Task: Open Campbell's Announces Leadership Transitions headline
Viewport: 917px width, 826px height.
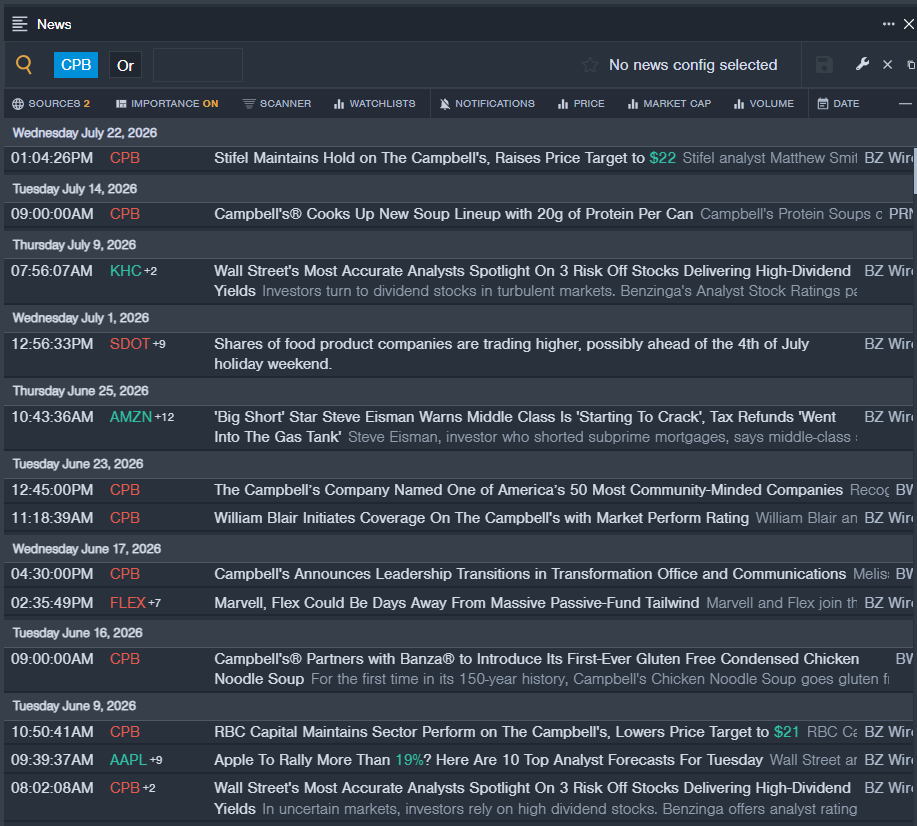Action: (x=530, y=574)
